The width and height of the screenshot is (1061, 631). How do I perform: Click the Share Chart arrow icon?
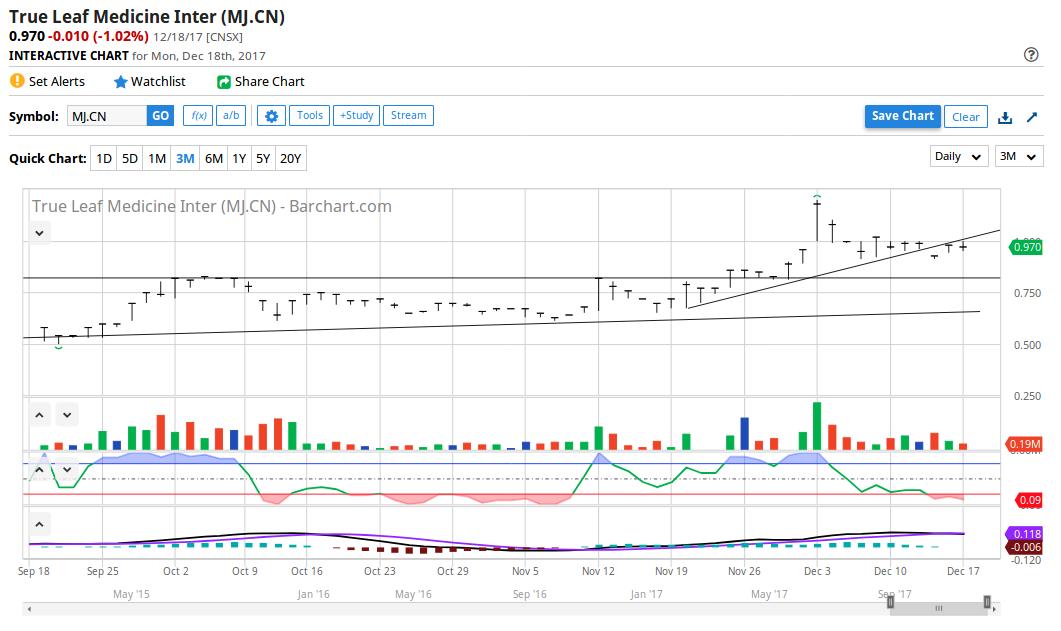pyautogui.click(x=223, y=82)
